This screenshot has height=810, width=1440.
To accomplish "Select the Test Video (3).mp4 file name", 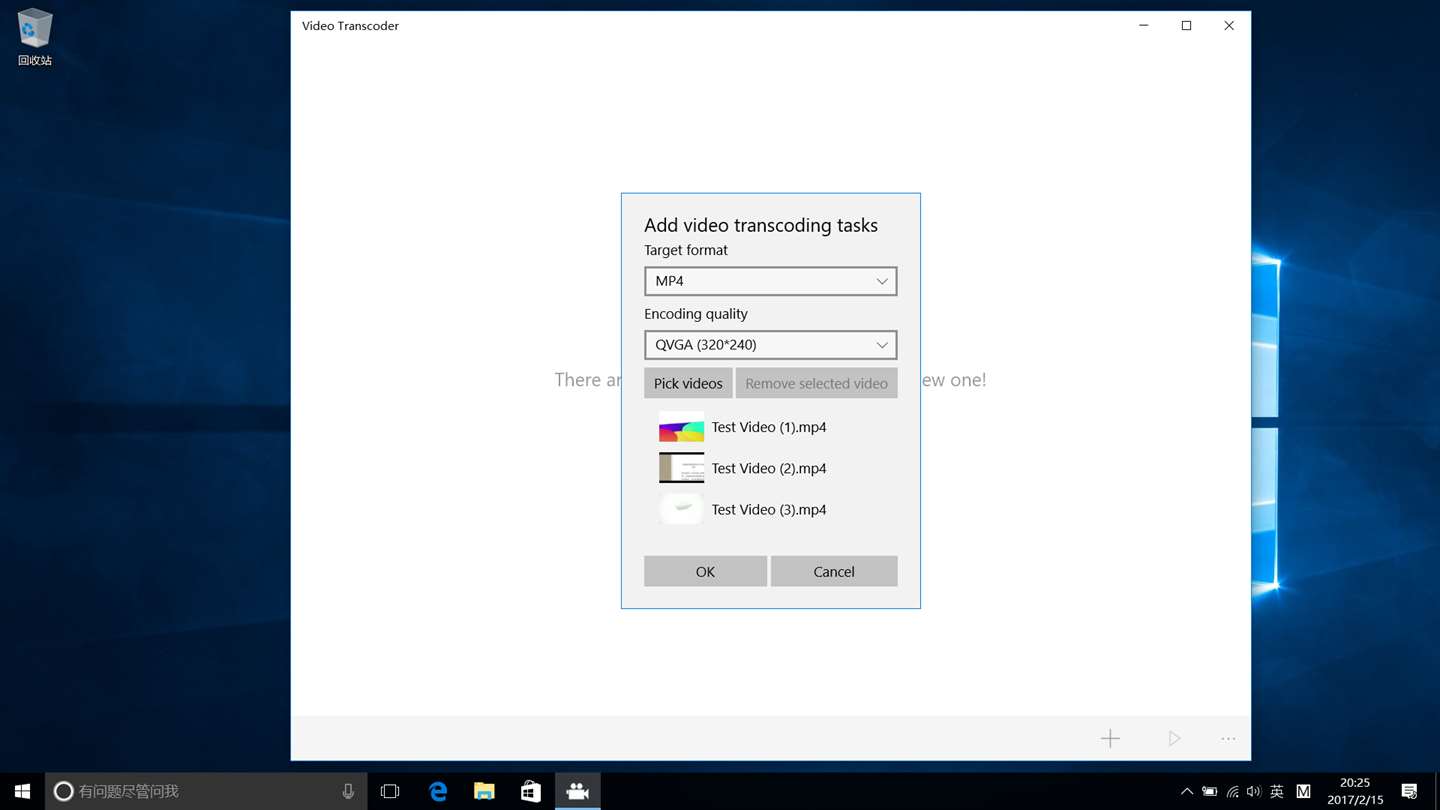I will (769, 509).
